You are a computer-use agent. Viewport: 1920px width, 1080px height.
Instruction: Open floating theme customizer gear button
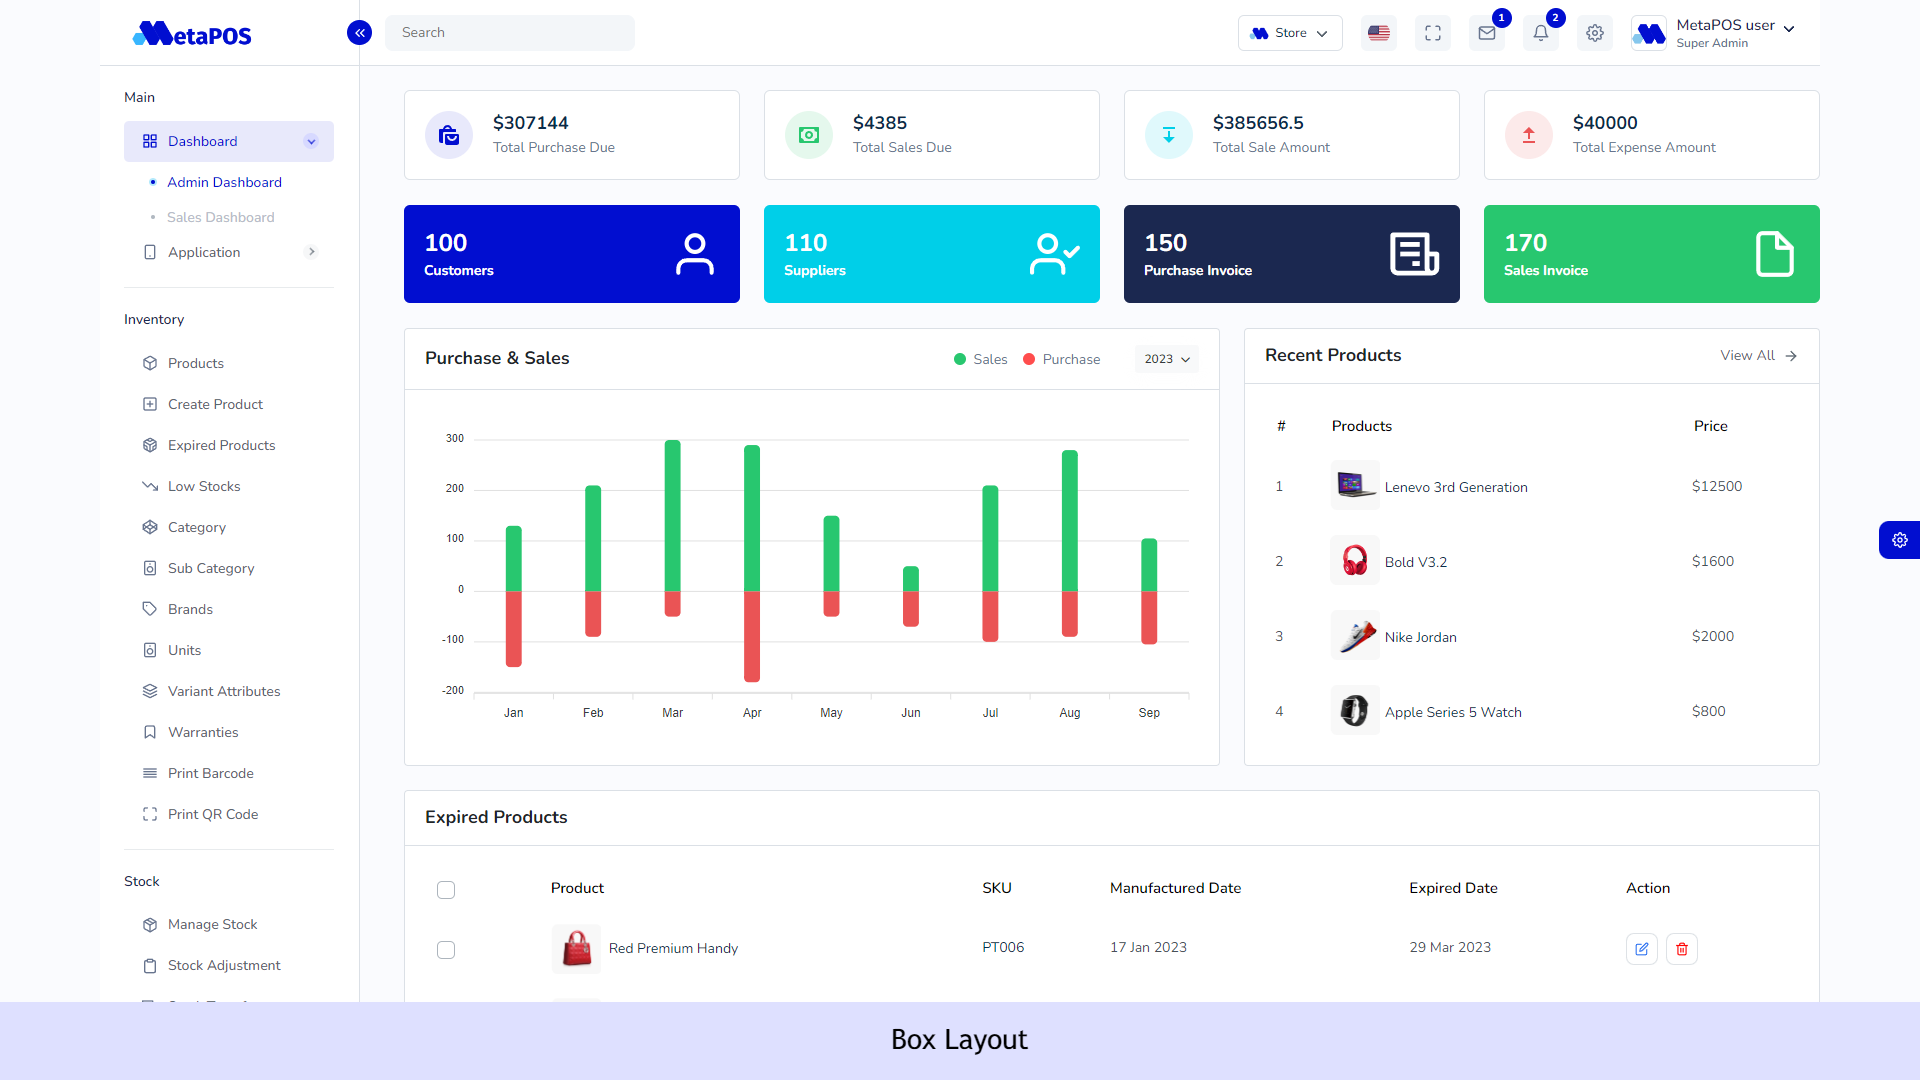pyautogui.click(x=1899, y=540)
